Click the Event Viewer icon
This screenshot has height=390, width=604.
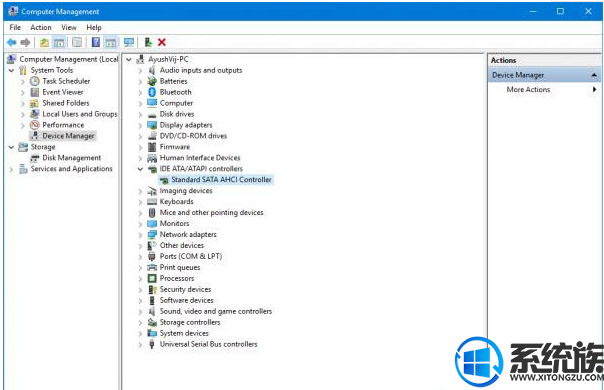[35, 92]
